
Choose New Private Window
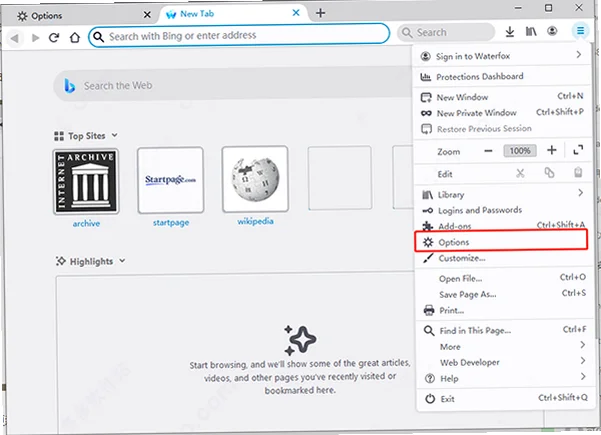click(502, 113)
